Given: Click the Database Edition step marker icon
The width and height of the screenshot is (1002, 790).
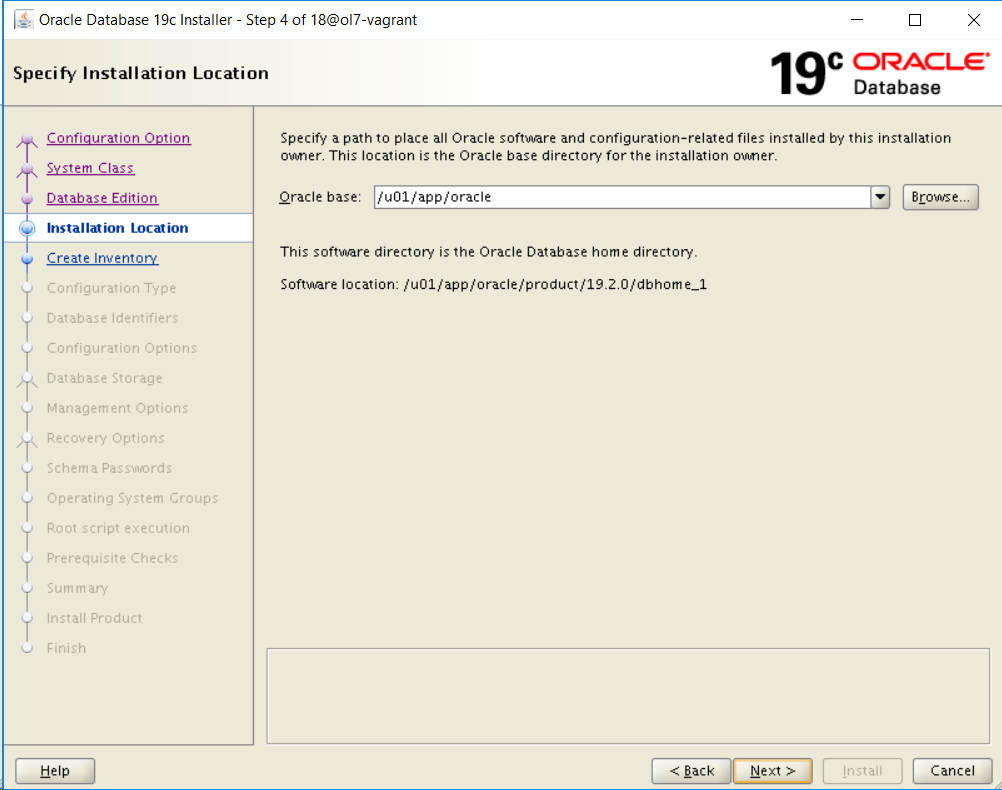Looking at the screenshot, I should coord(27,199).
